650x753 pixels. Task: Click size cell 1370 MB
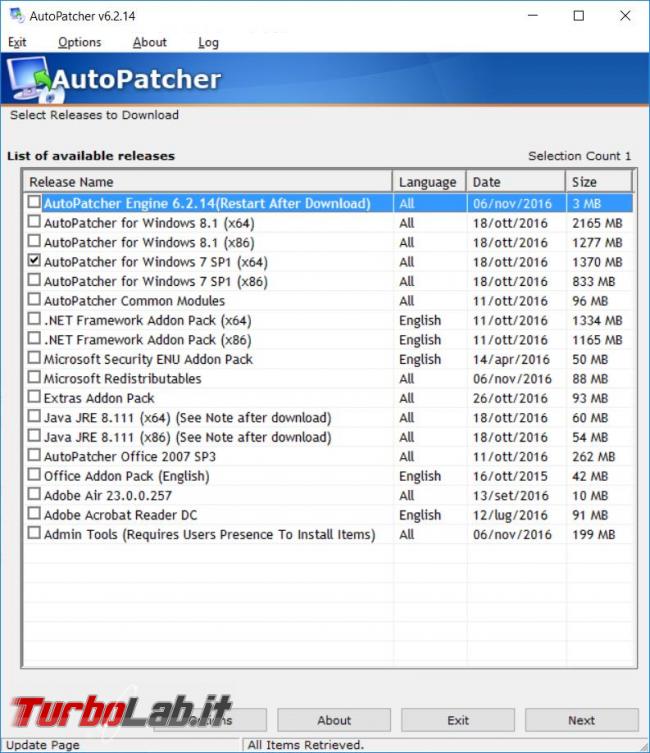click(x=597, y=262)
